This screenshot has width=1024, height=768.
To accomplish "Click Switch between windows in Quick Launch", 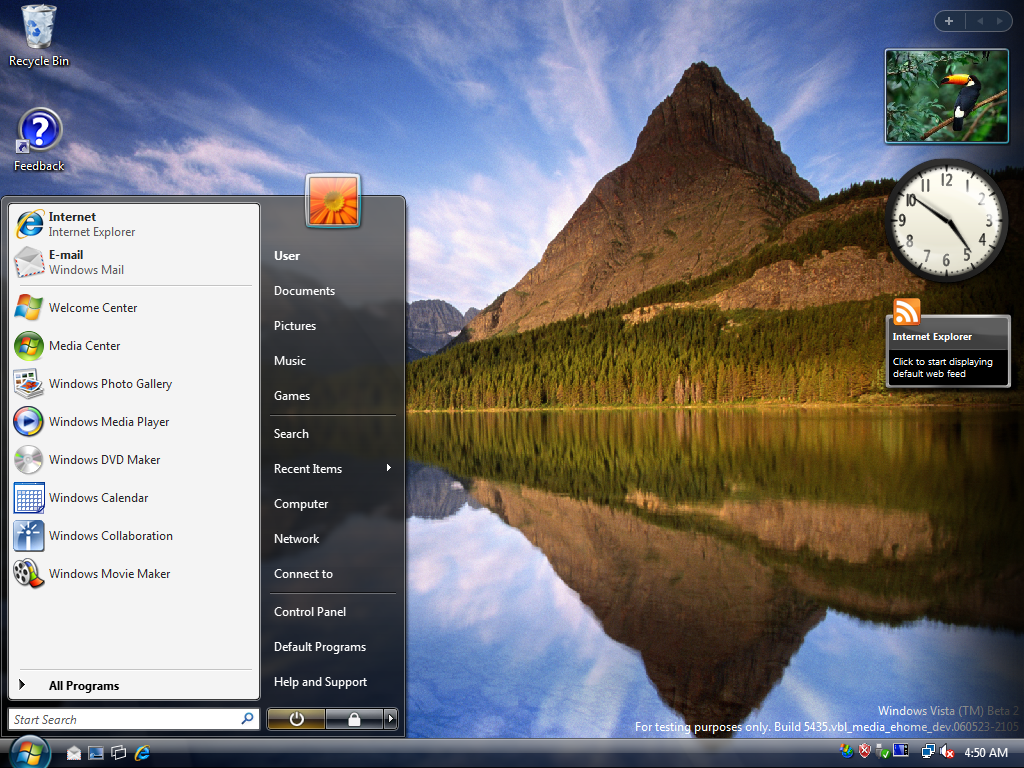I will point(119,752).
